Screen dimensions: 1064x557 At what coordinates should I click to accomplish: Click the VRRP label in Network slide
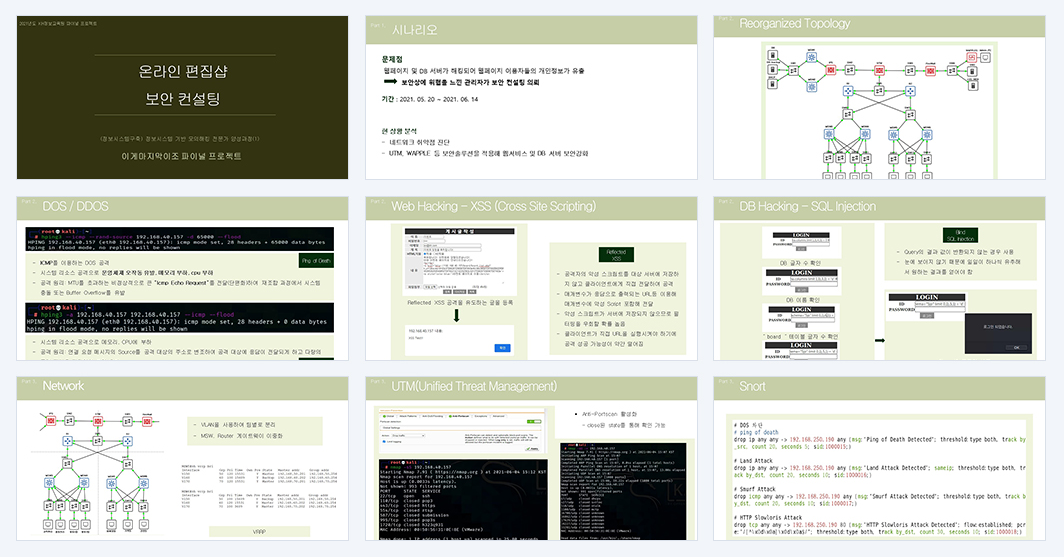[259, 532]
